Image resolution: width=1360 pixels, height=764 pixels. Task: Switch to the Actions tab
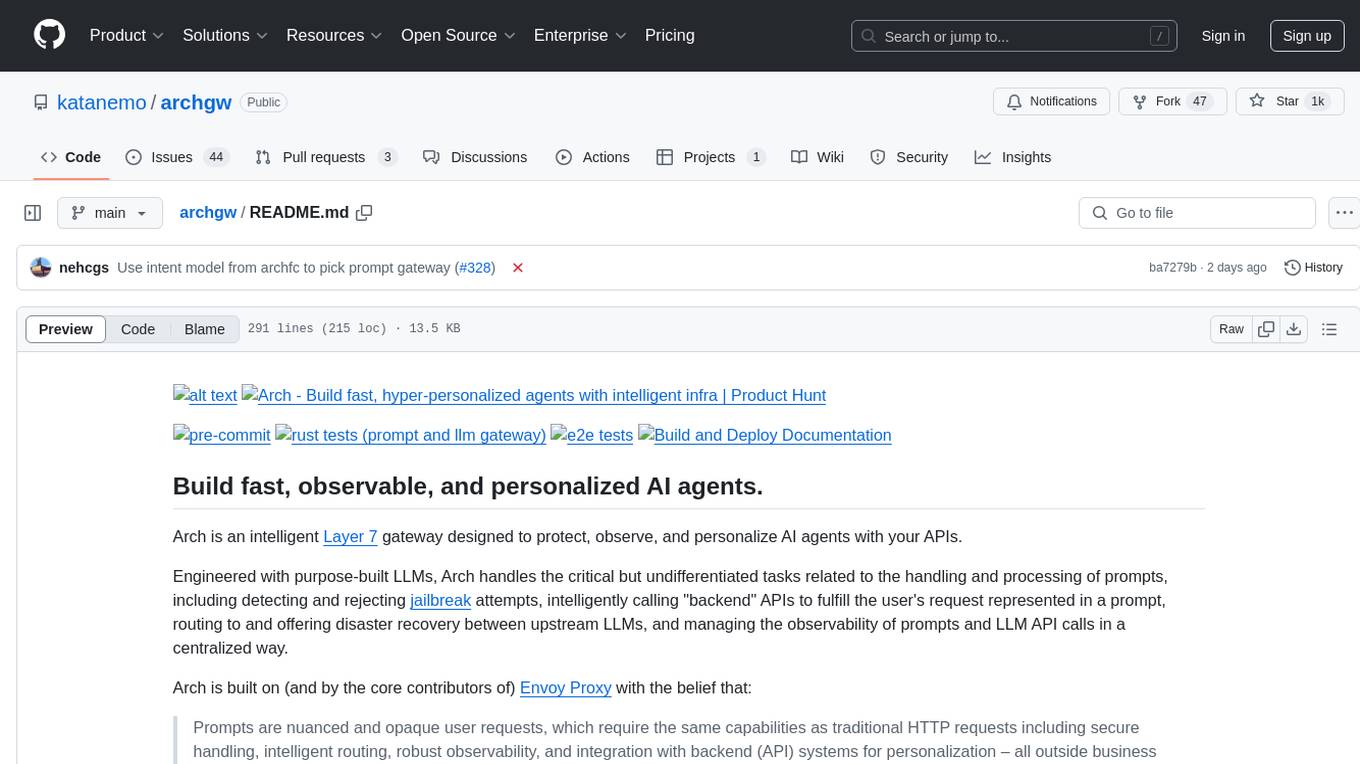tap(592, 157)
